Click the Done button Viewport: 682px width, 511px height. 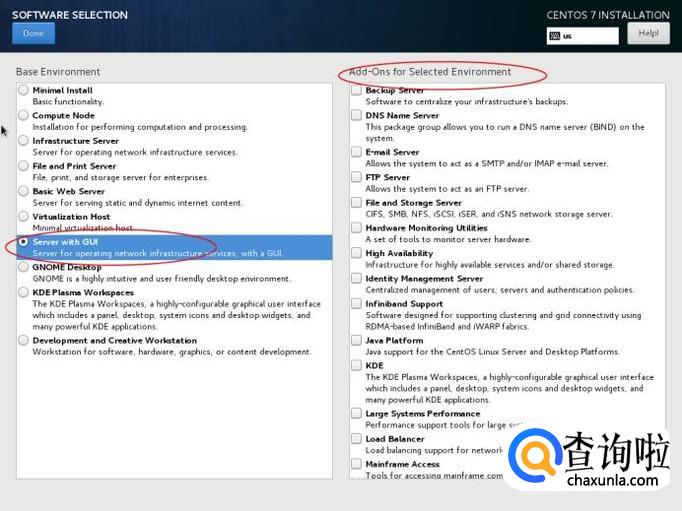33,33
